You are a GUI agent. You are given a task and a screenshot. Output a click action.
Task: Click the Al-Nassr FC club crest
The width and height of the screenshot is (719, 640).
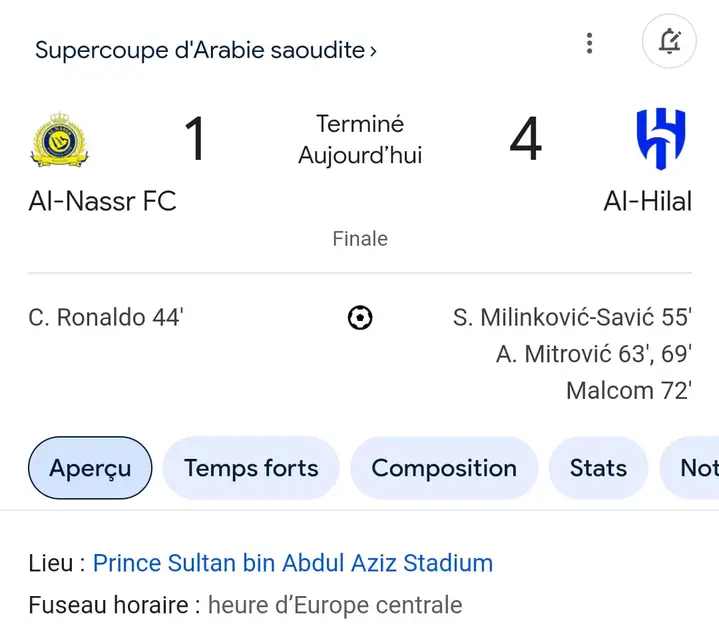click(x=60, y=139)
